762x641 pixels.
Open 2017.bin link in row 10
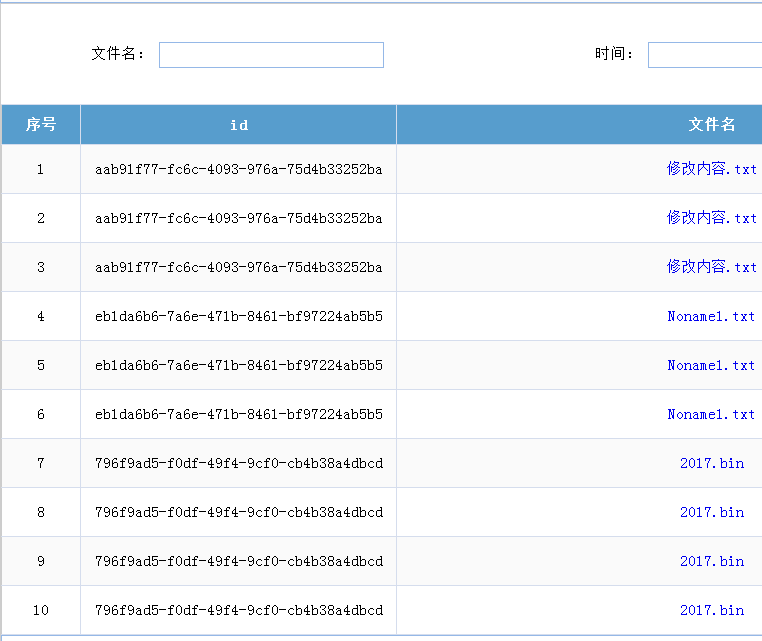tap(712, 610)
